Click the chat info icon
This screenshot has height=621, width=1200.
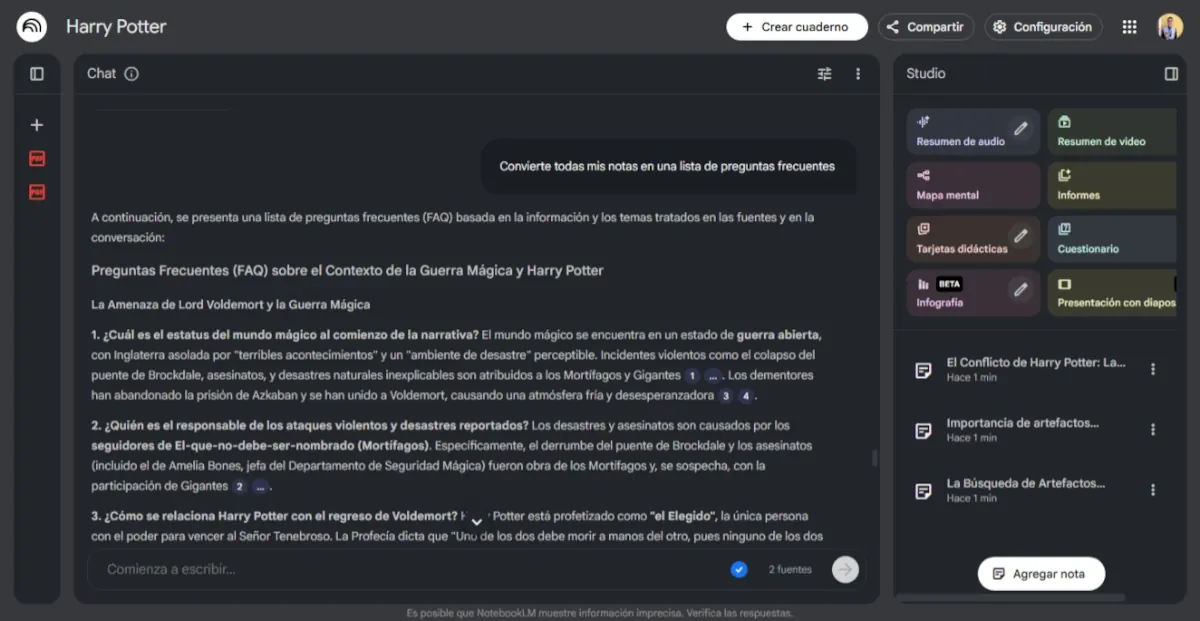pyautogui.click(x=131, y=73)
